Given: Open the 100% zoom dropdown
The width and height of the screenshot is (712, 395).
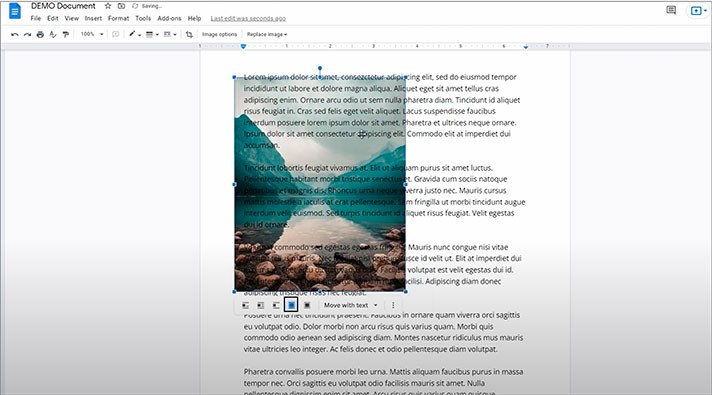Looking at the screenshot, I should pos(92,34).
